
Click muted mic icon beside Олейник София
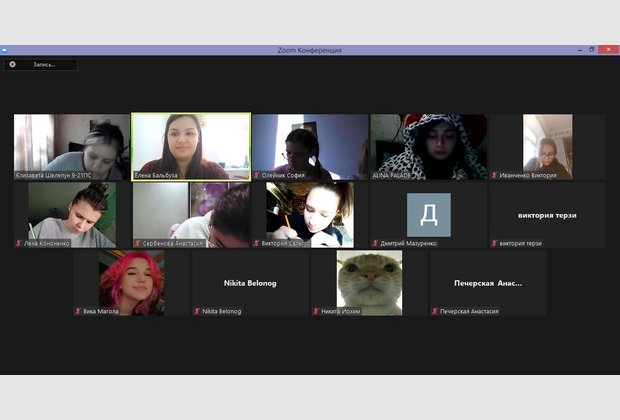[x=257, y=175]
